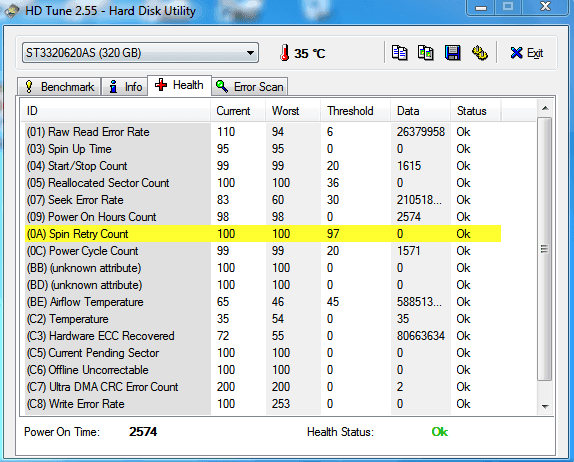Click the scrollbar down arrow
The width and height of the screenshot is (574, 462).
point(545,406)
